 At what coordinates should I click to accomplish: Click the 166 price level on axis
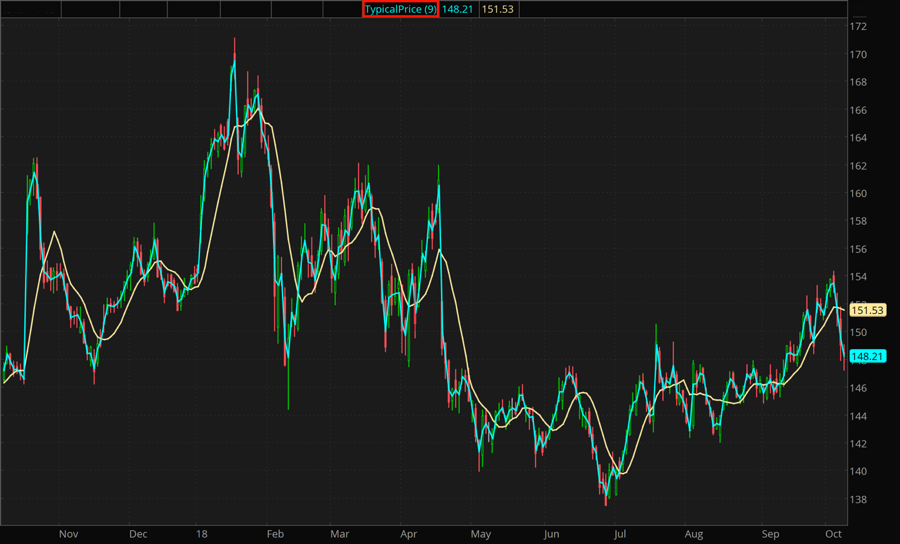[x=859, y=110]
